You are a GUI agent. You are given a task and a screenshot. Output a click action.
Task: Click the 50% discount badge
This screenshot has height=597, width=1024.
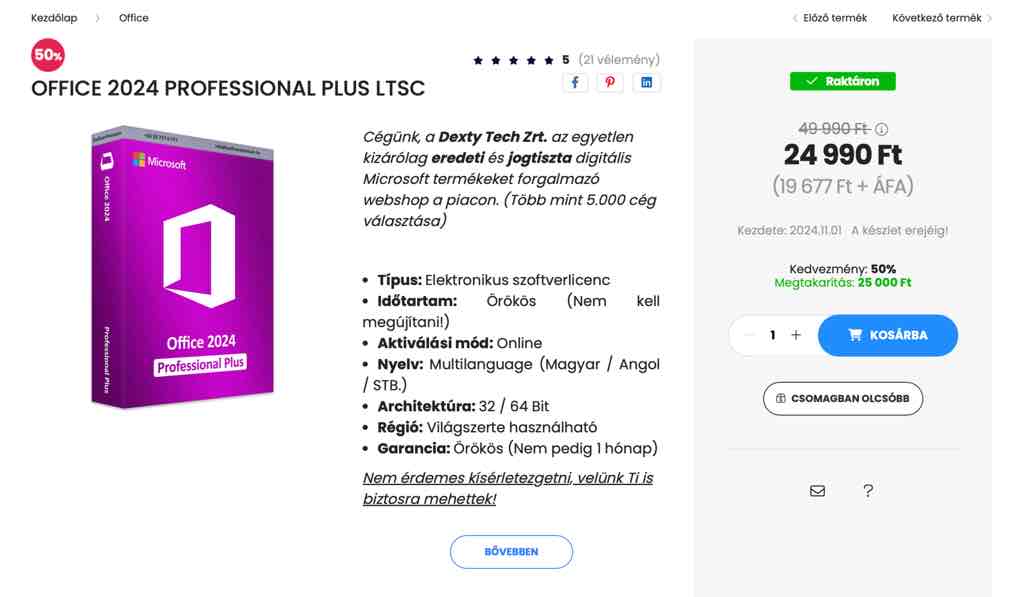tap(48, 55)
